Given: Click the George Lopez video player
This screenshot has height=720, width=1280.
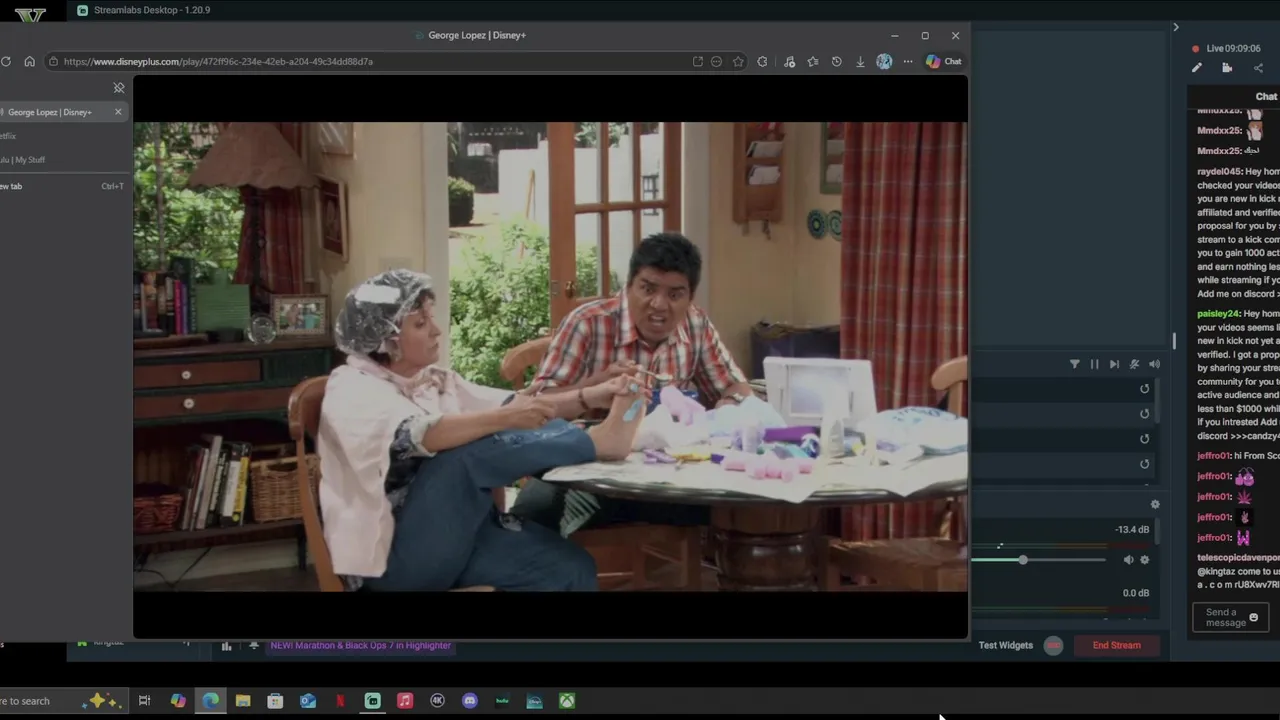Looking at the screenshot, I should pos(550,357).
